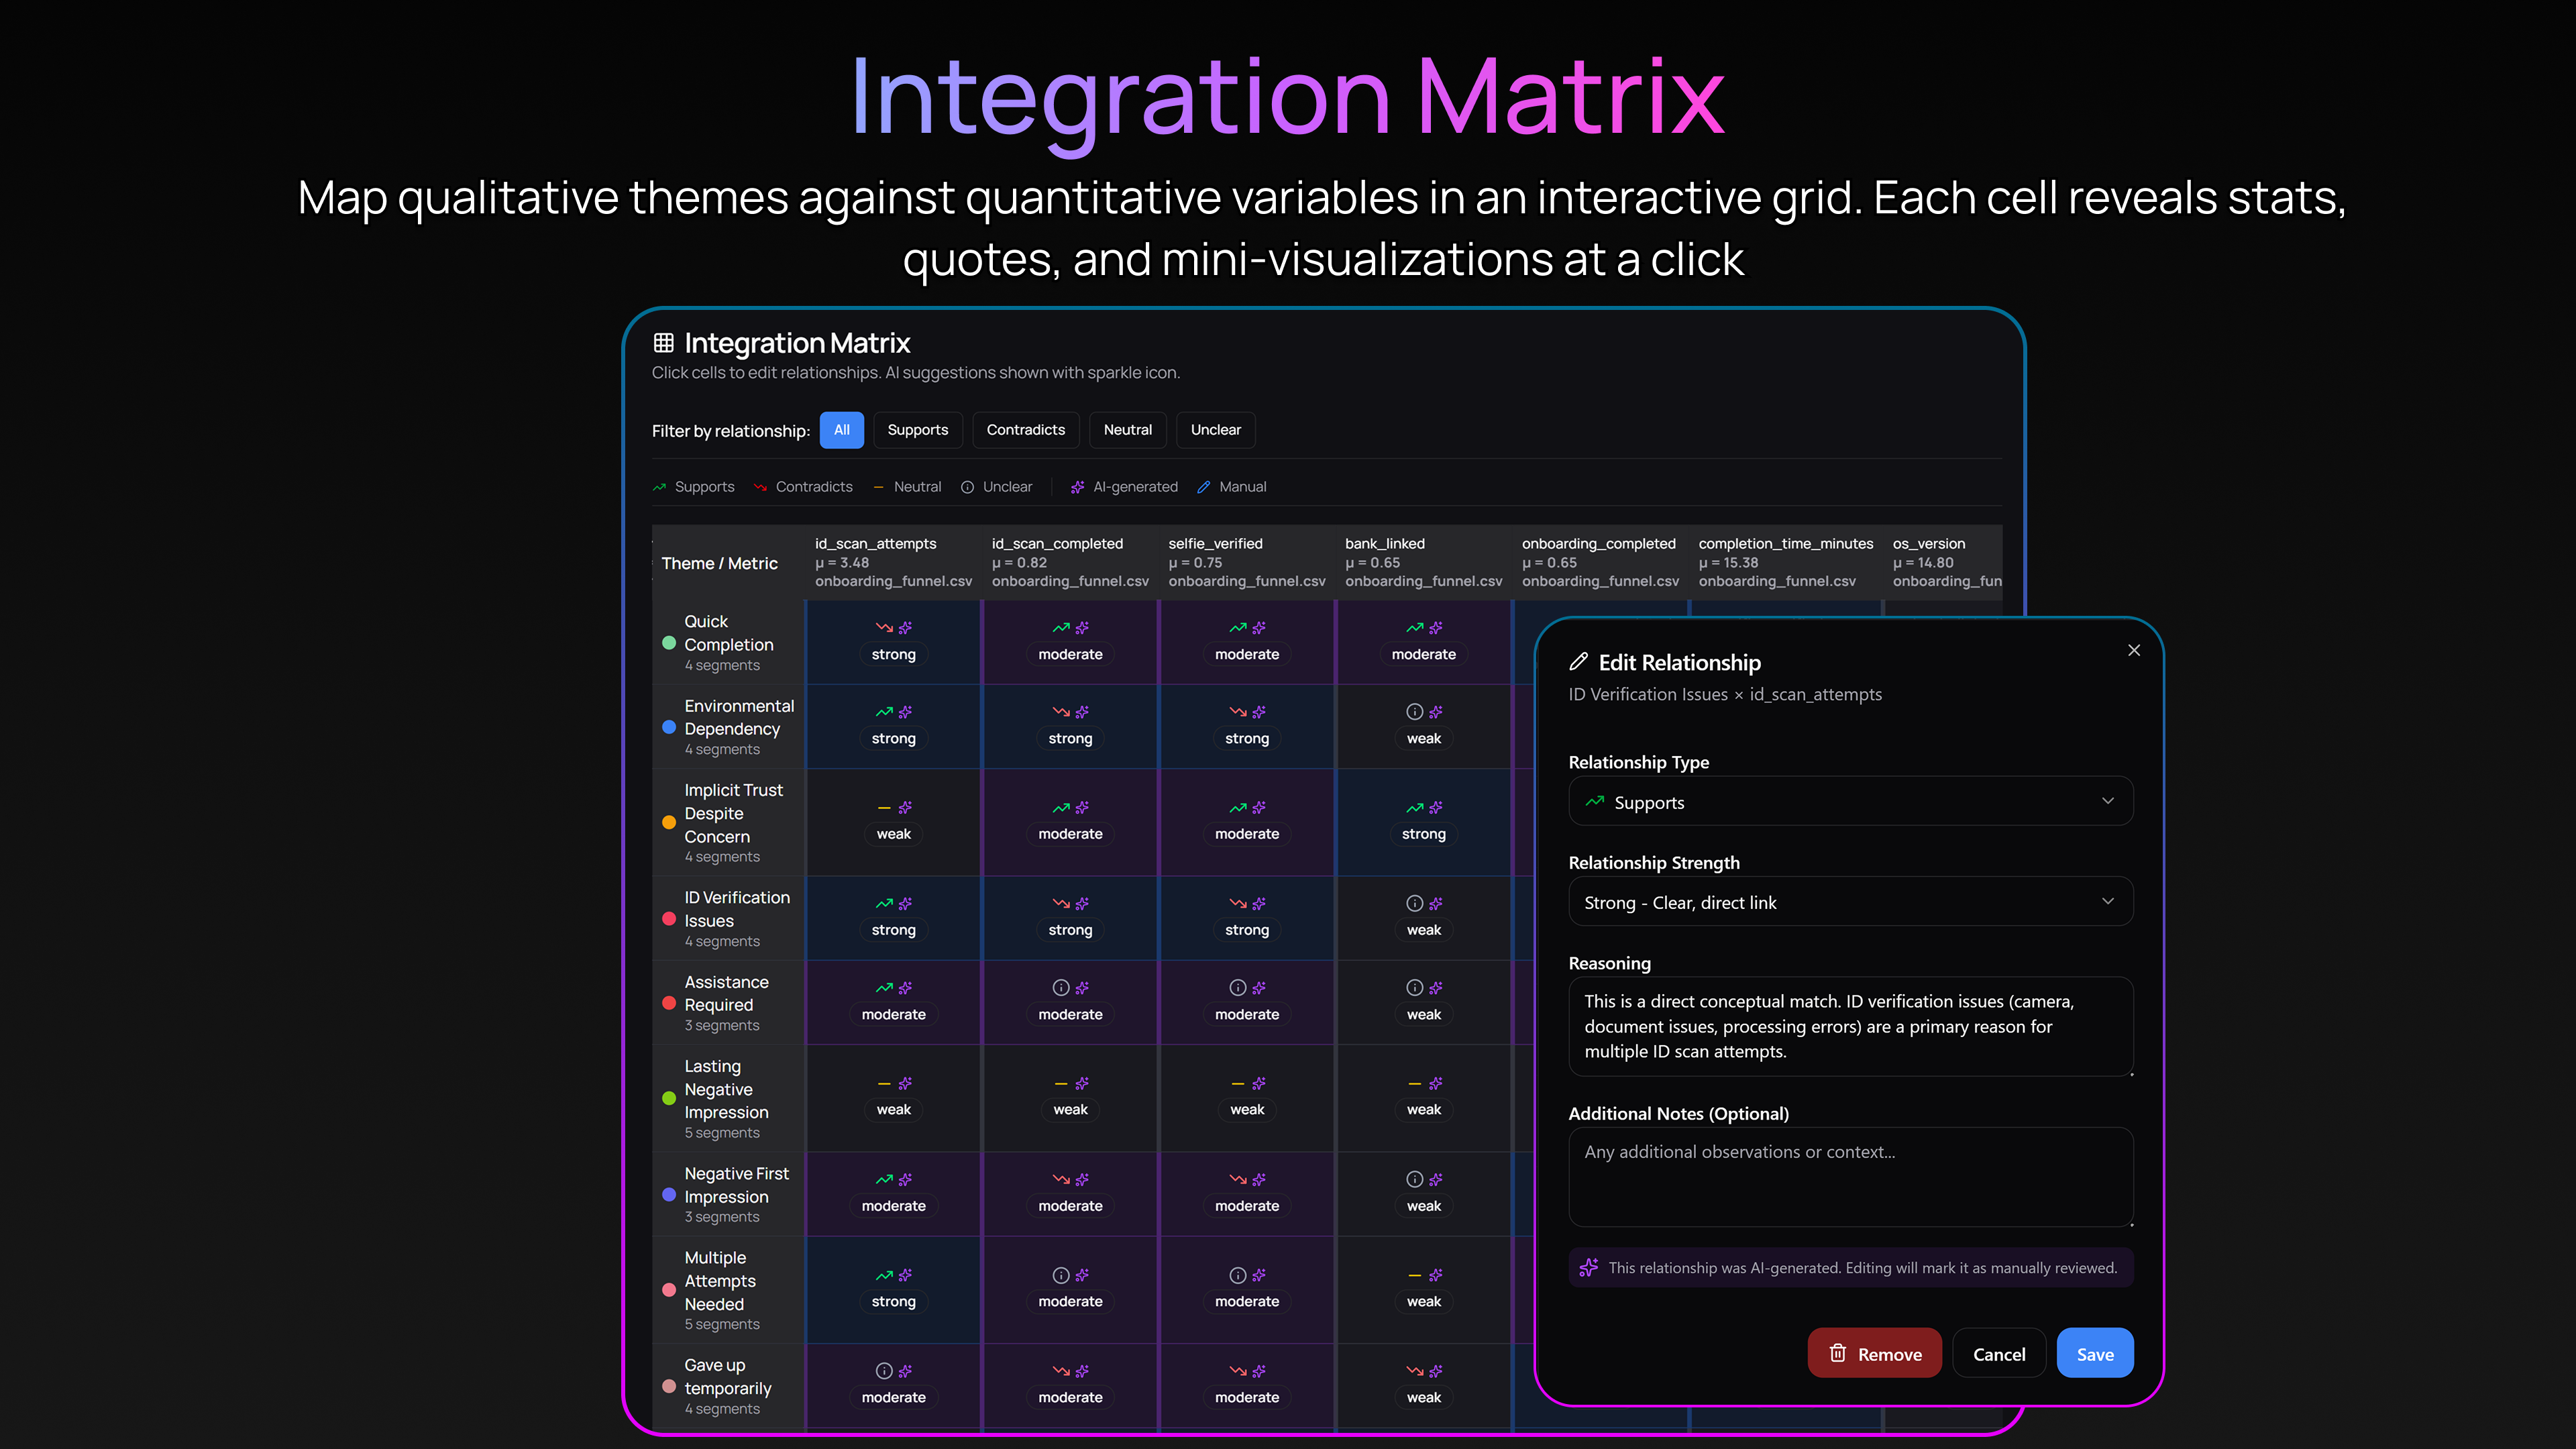Select the Neutral filter tab
This screenshot has height=1449, width=2576.
(x=1127, y=430)
